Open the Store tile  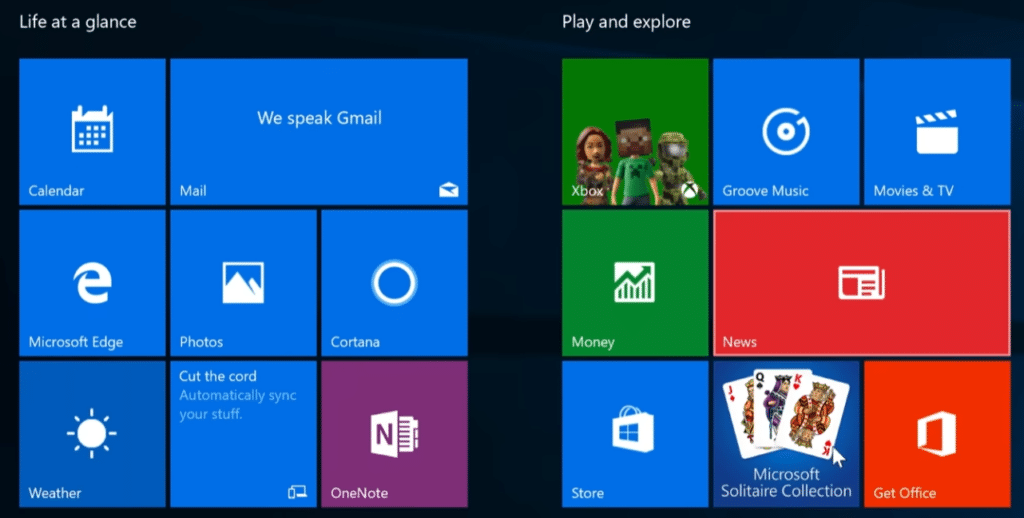(635, 434)
